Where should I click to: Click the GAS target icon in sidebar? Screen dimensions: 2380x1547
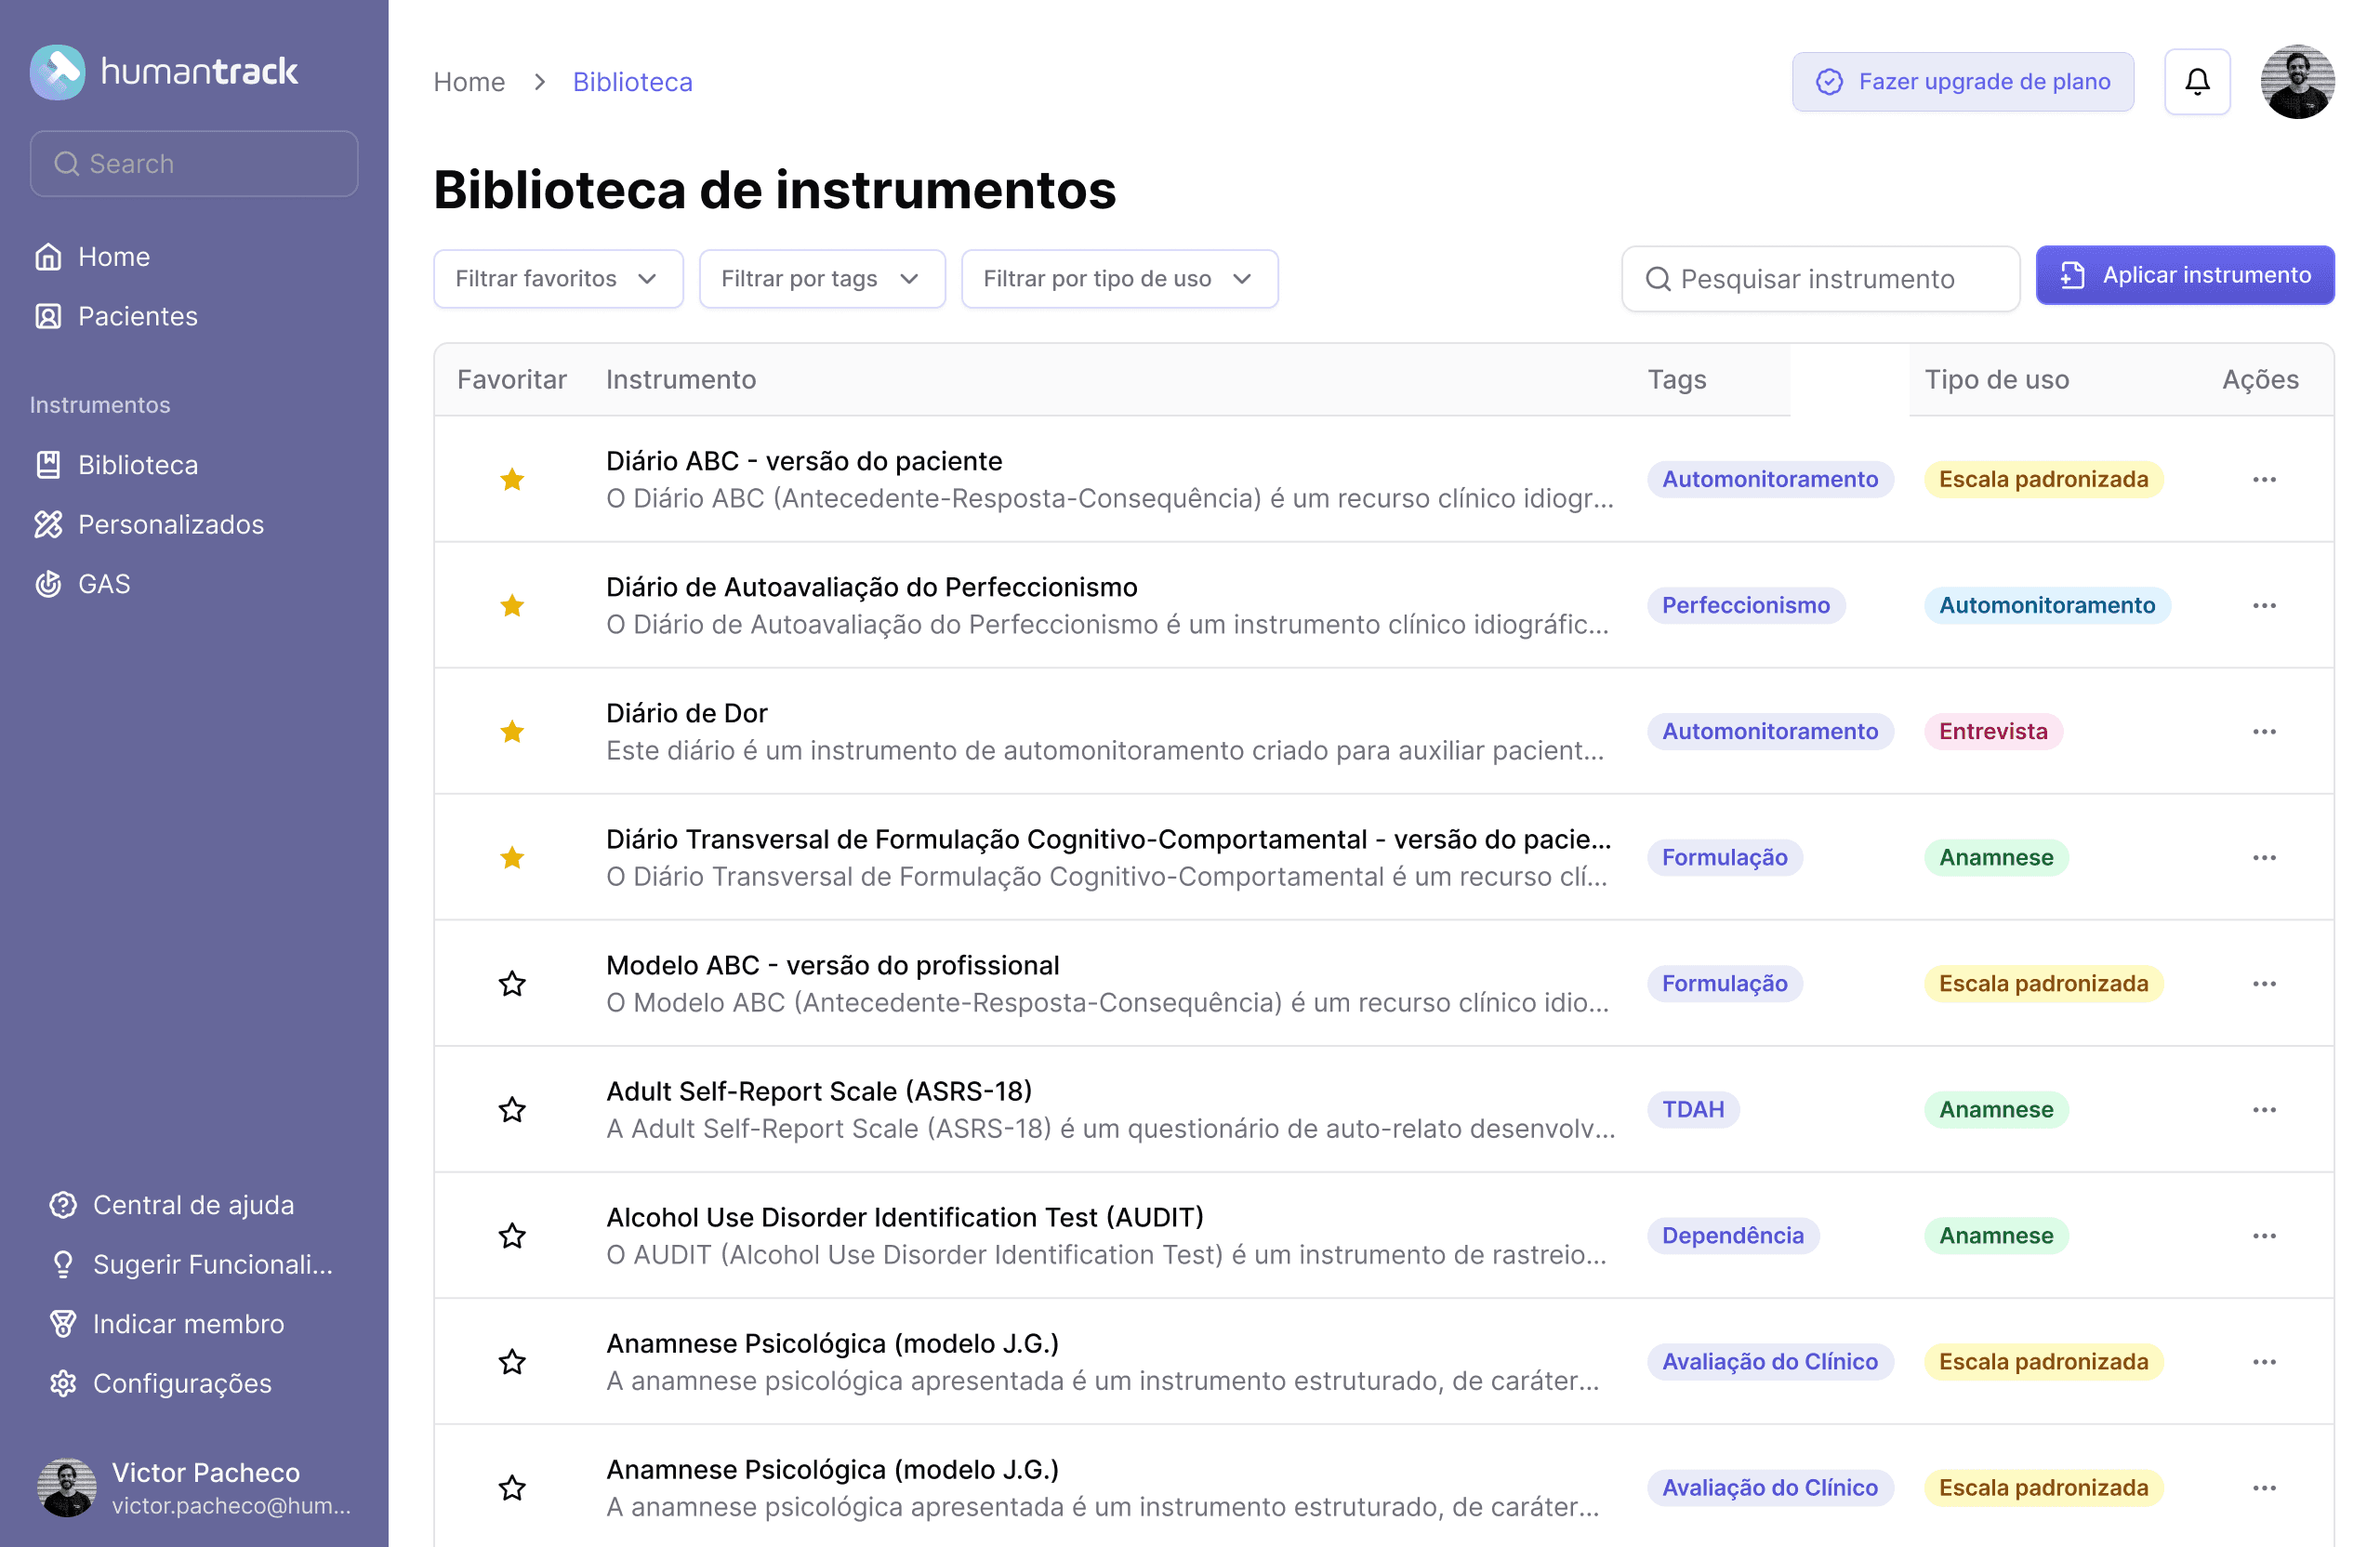click(x=48, y=583)
